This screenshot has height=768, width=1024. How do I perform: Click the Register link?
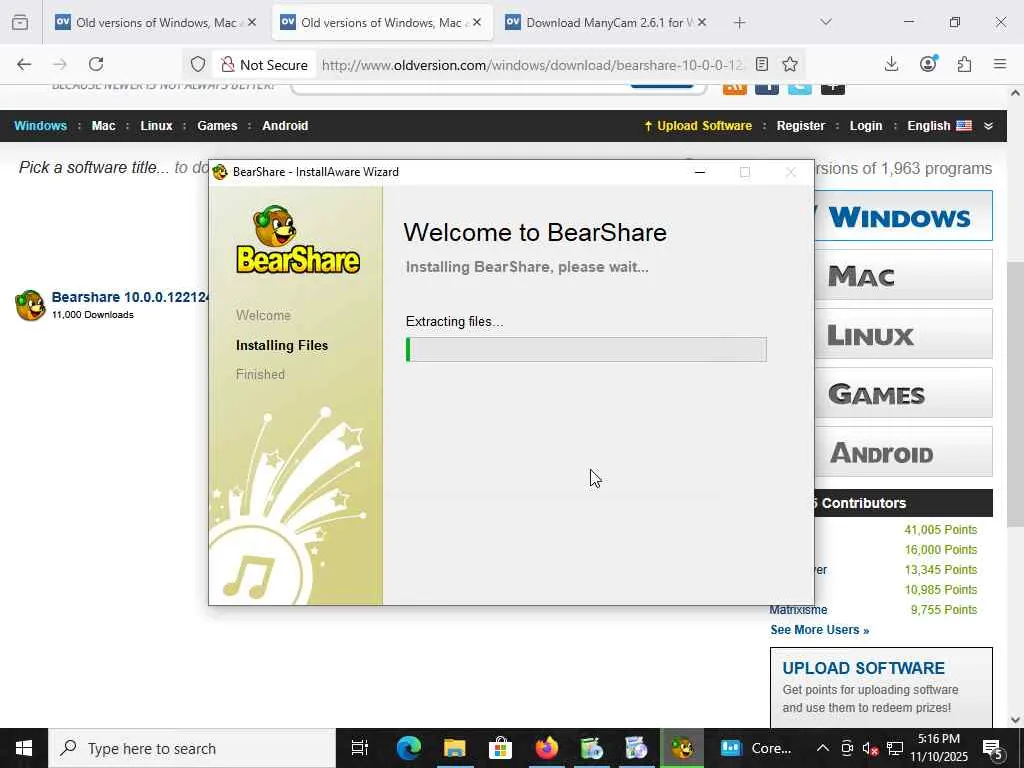click(801, 125)
